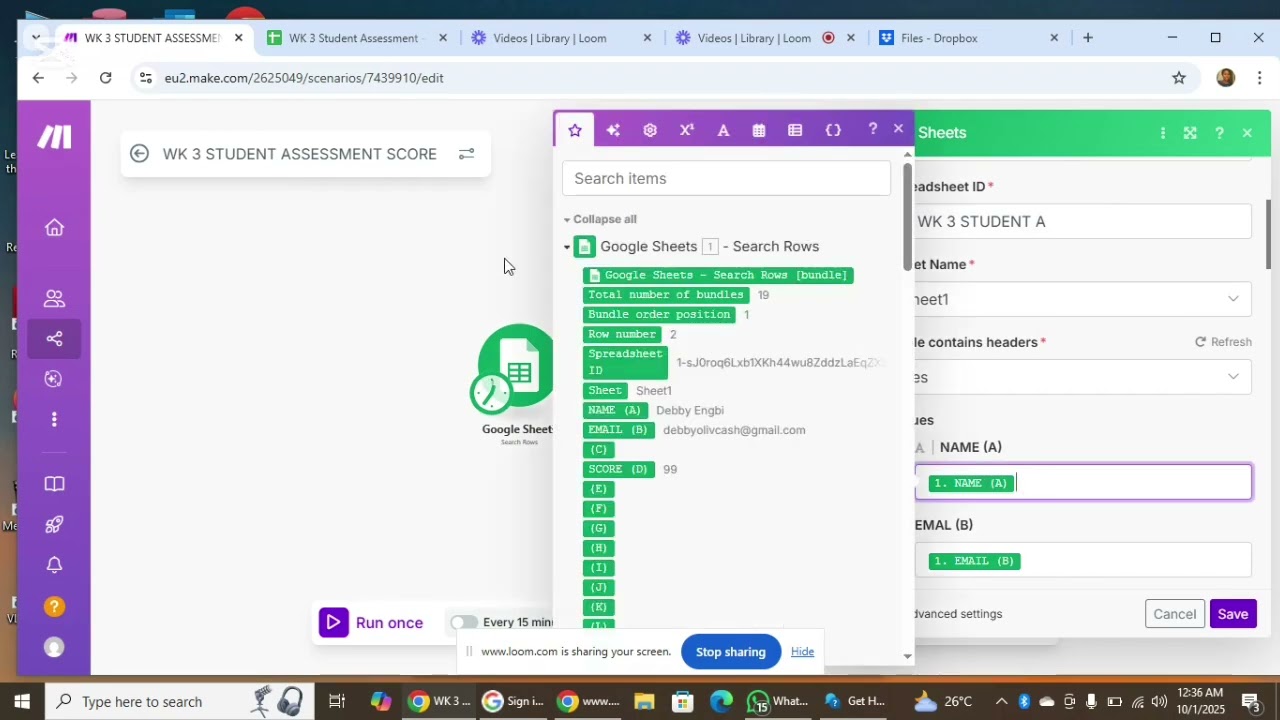Screen dimensions: 1280x720
Task: Toggle the Every 15 minutes scheduling switch
Action: pos(463,622)
